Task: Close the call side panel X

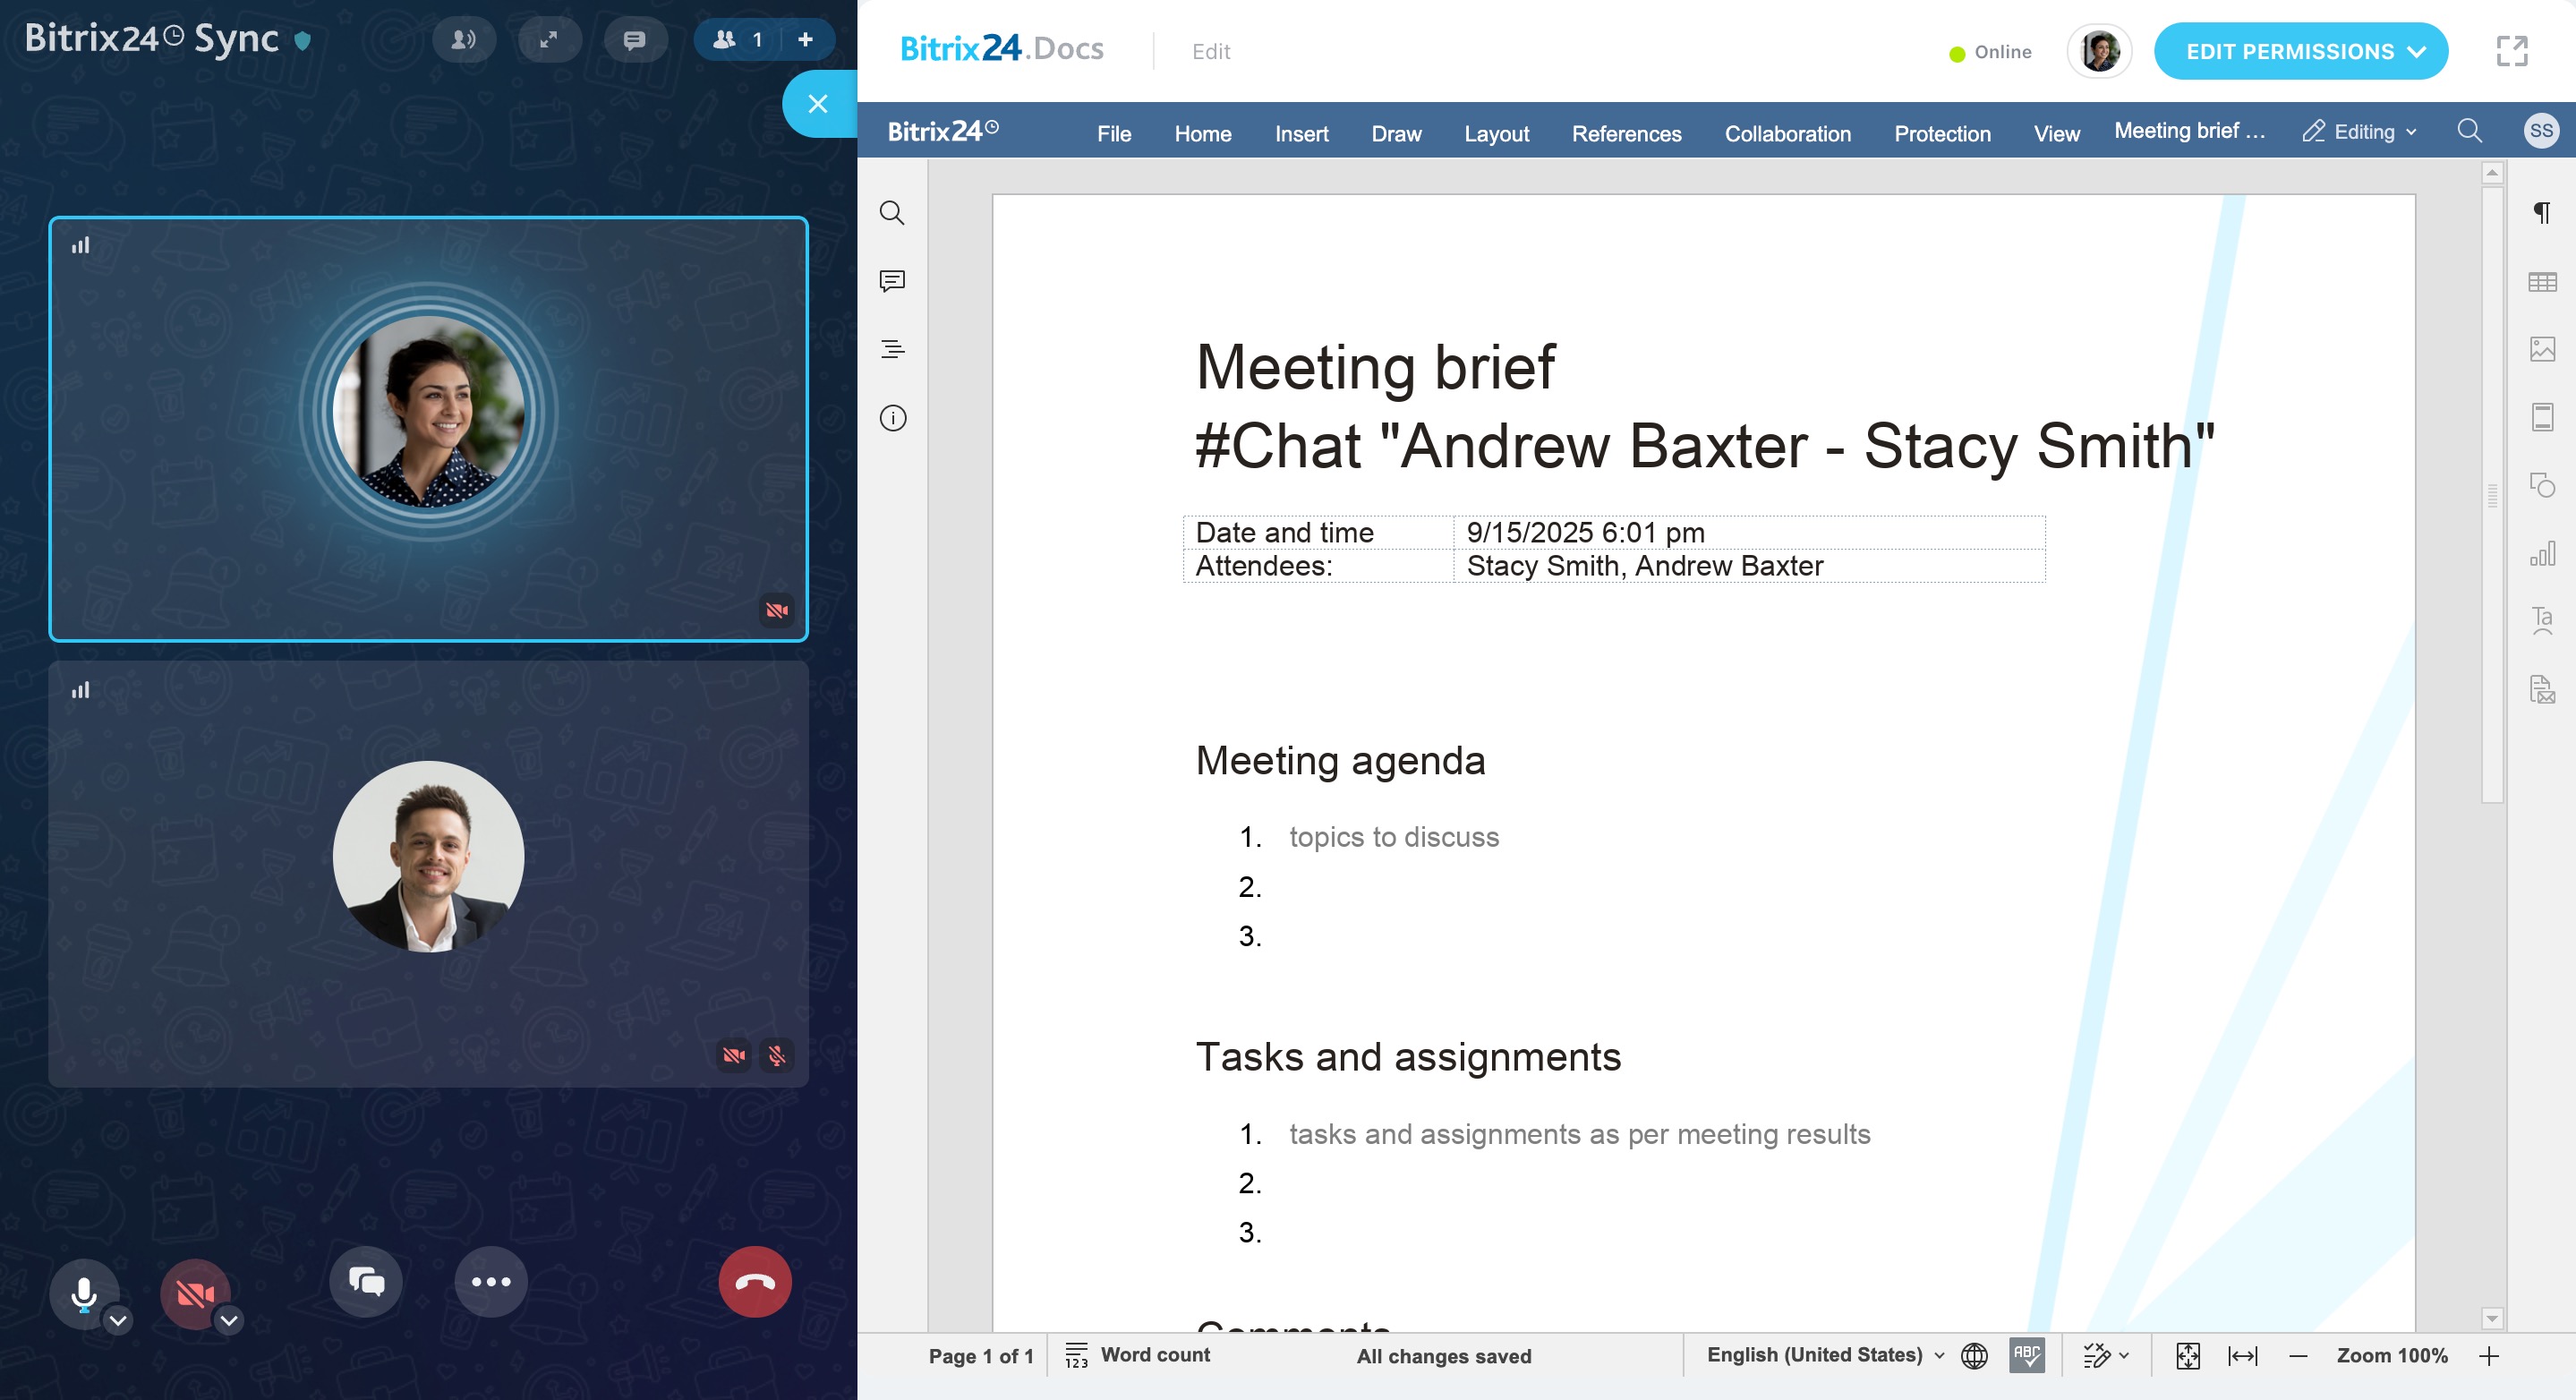Action: (818, 104)
